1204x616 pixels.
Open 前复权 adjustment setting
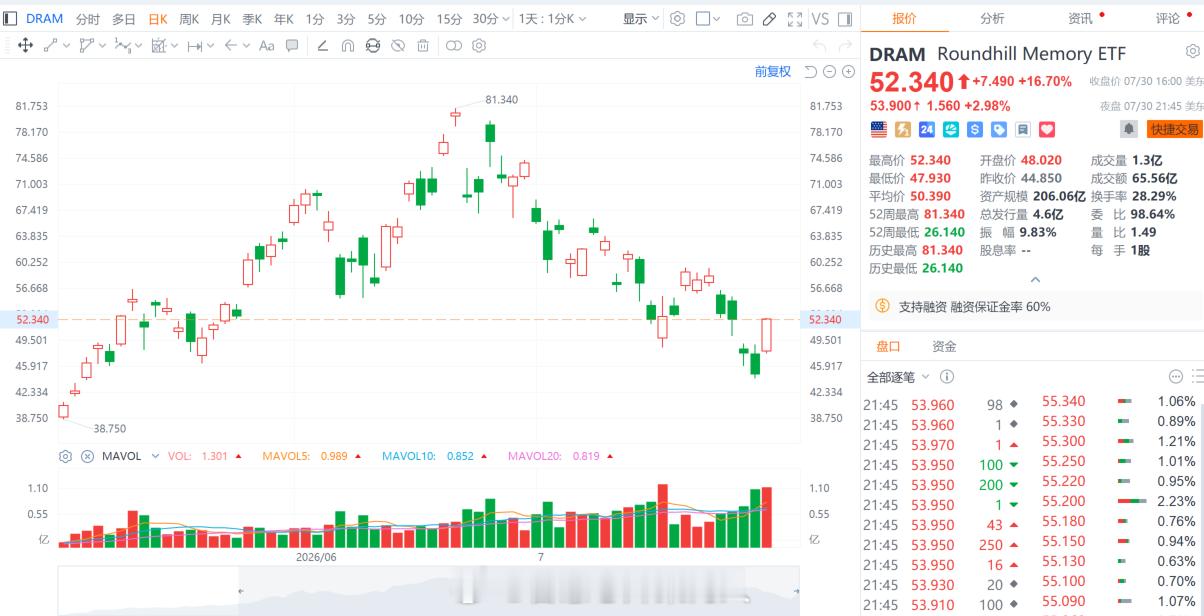[772, 71]
